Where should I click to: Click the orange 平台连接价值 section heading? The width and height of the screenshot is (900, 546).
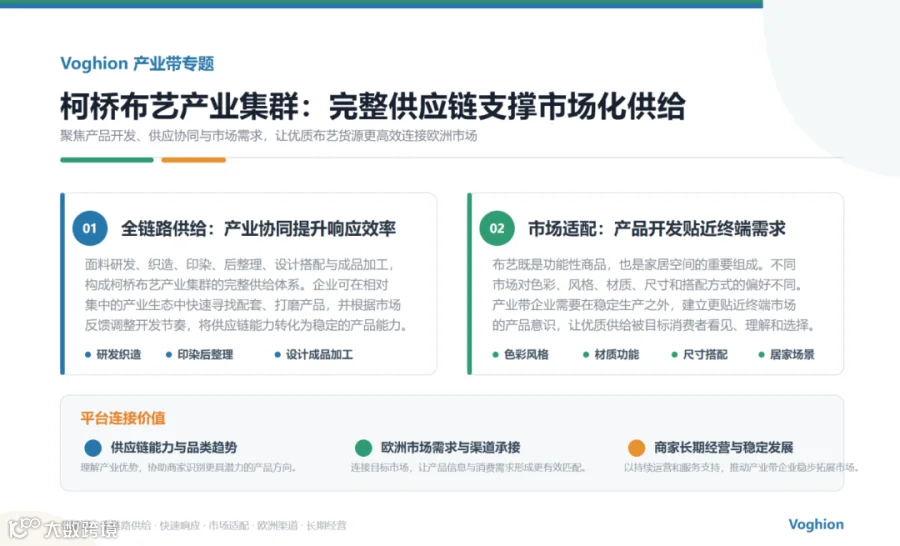point(123,418)
